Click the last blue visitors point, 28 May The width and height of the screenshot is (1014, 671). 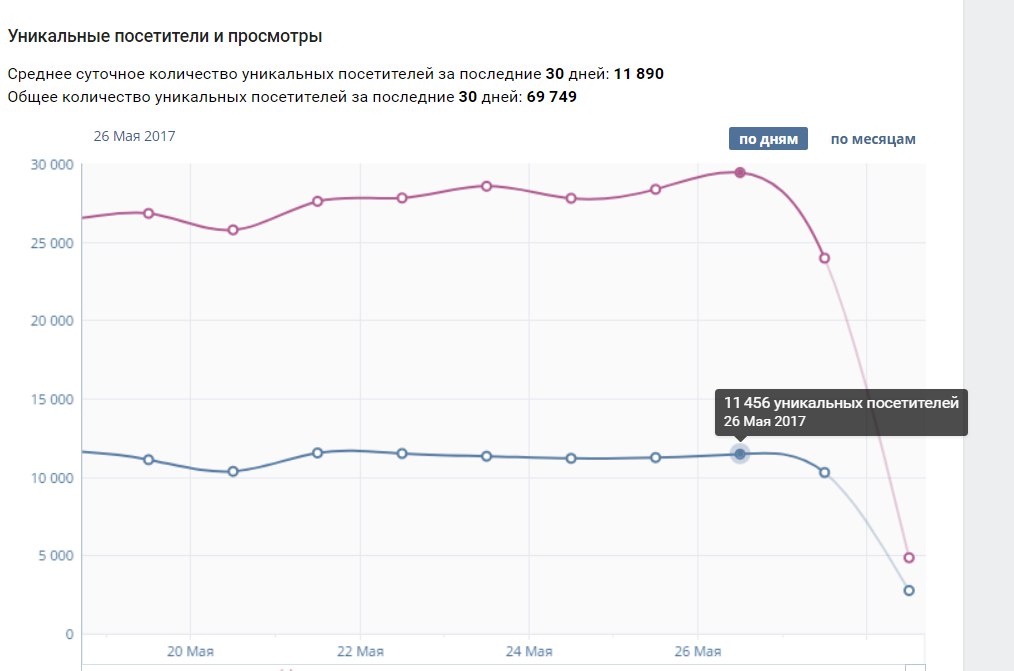[x=909, y=590]
